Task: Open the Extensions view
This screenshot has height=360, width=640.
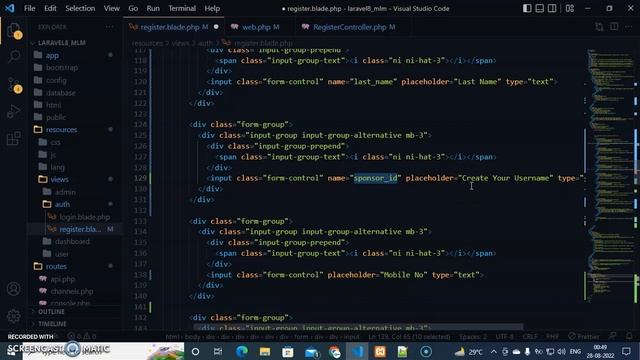Action: pyautogui.click(x=13, y=138)
